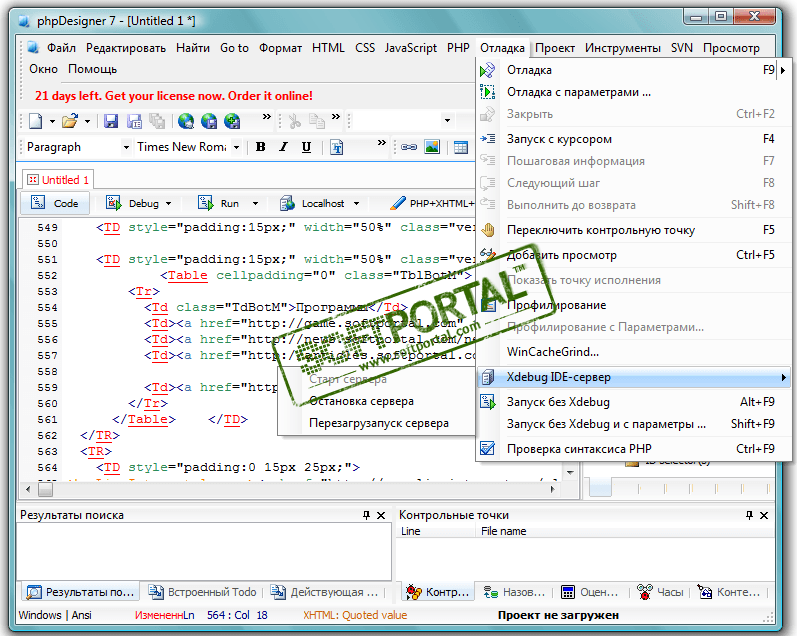Select the Untitled 1 document tab
The height and width of the screenshot is (636, 797).
pos(58,179)
